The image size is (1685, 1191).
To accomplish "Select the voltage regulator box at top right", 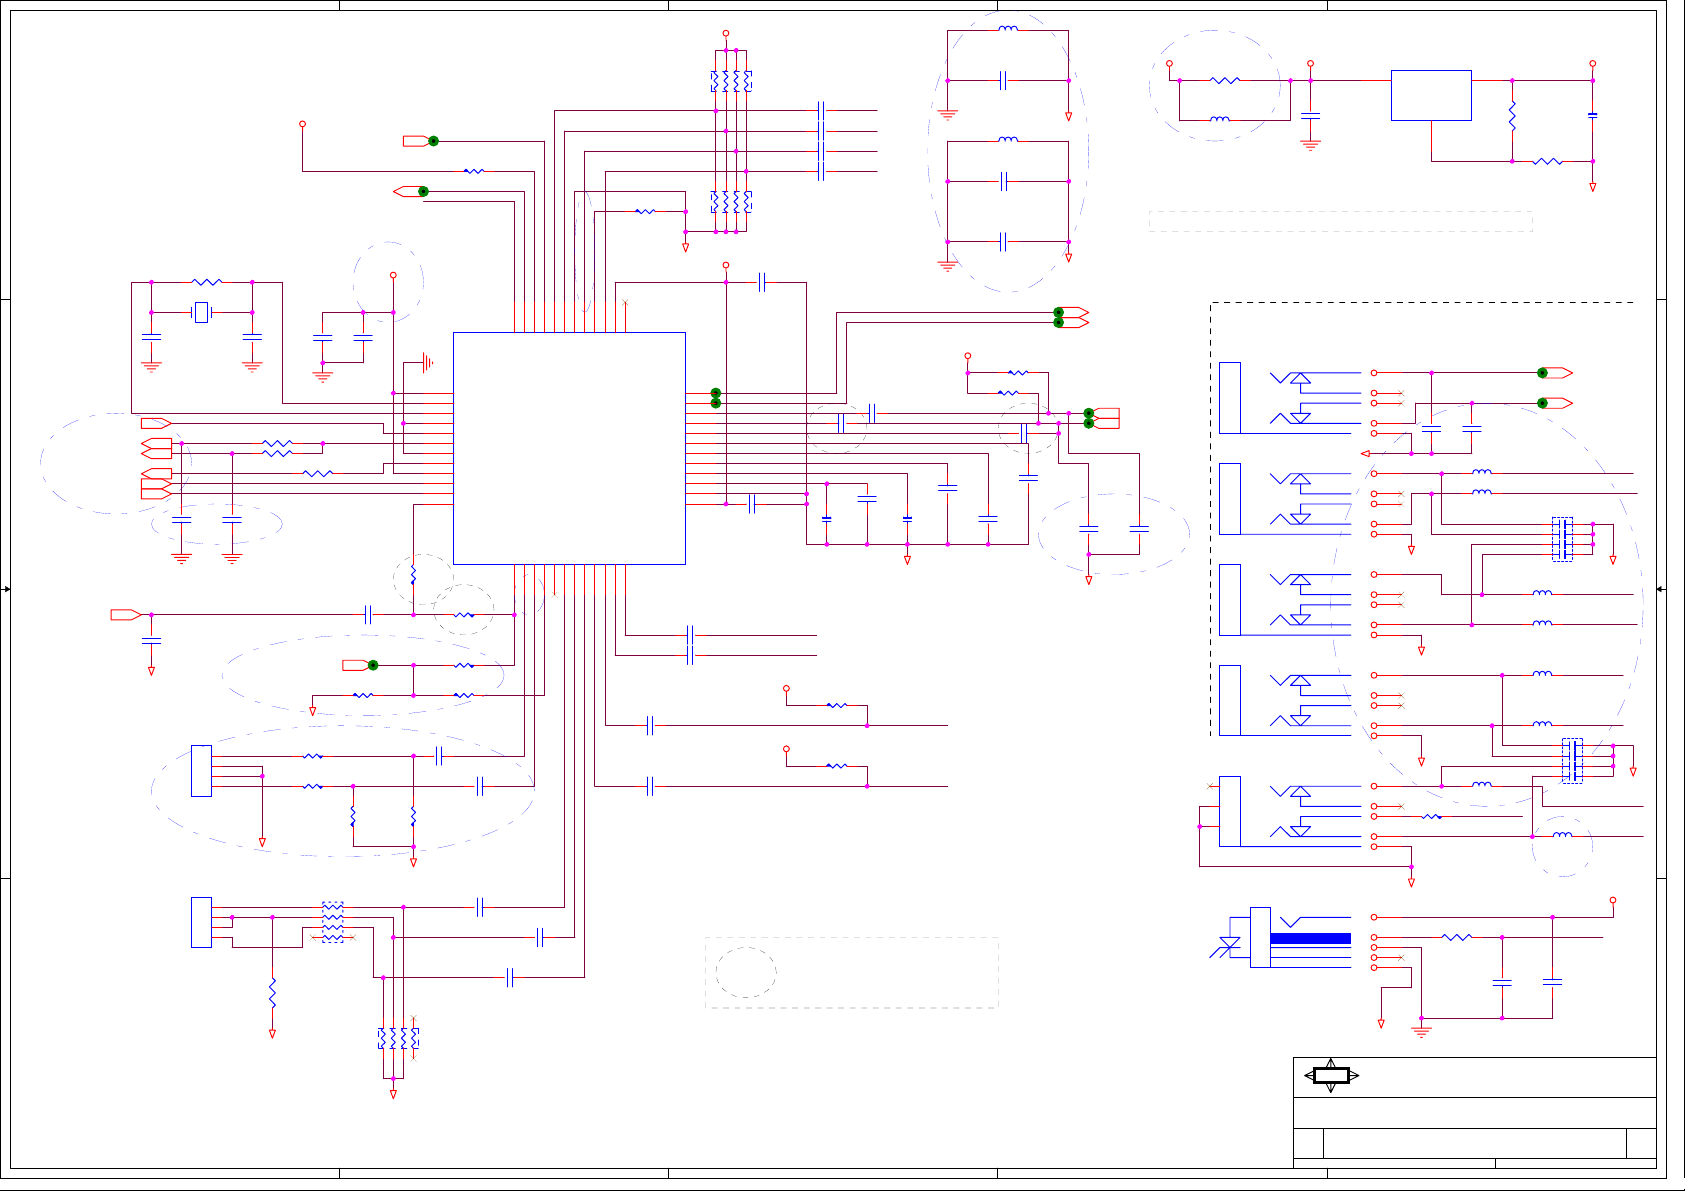I will pos(1431,95).
